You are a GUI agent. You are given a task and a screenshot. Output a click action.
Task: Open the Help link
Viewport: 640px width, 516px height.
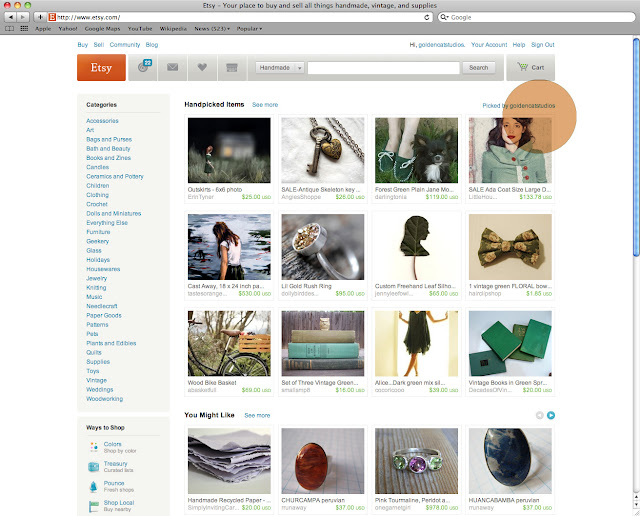[x=519, y=44]
